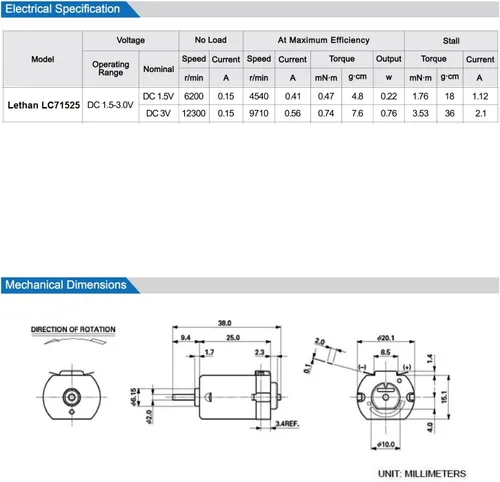
Task: Click the no-load speed value '12300'
Action: 194,114
